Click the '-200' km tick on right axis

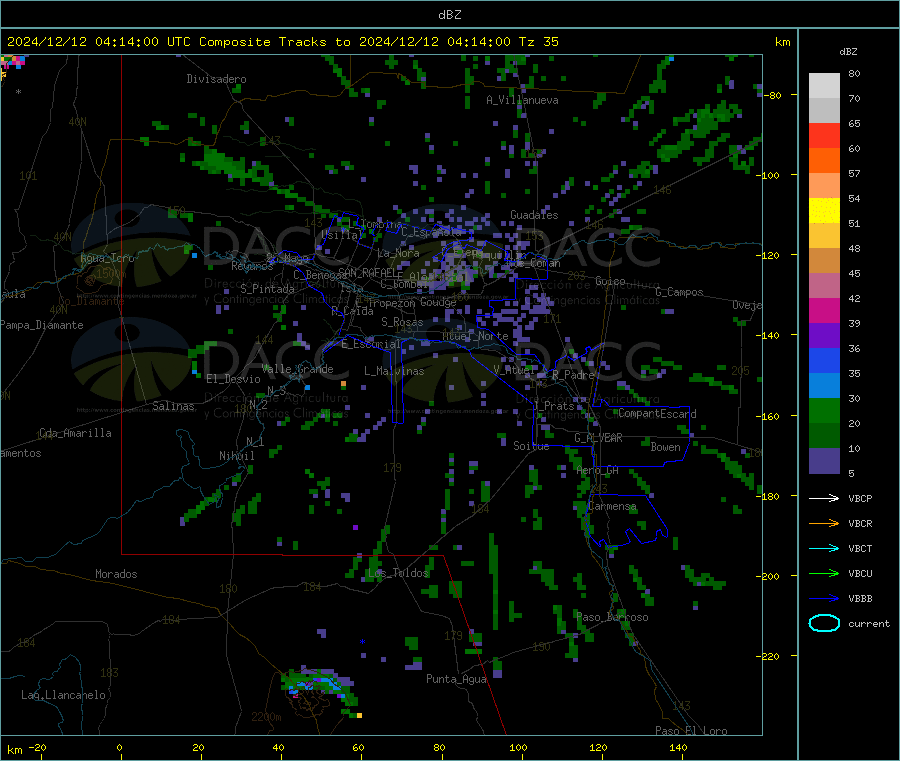[769, 576]
